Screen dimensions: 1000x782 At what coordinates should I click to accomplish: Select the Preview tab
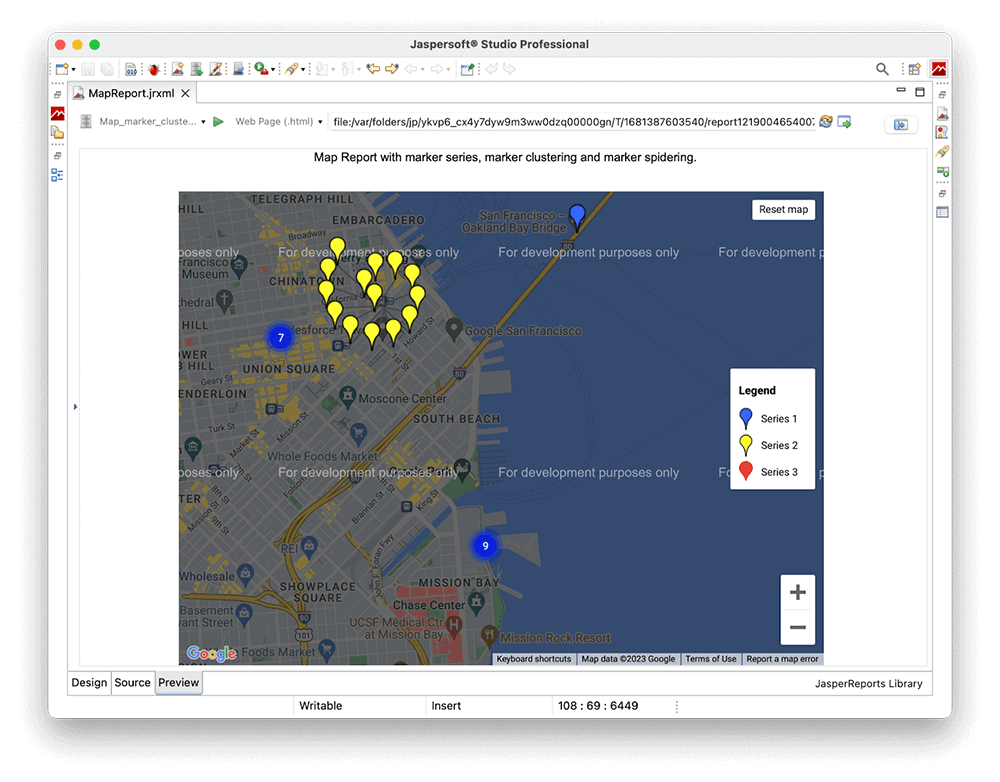click(179, 682)
